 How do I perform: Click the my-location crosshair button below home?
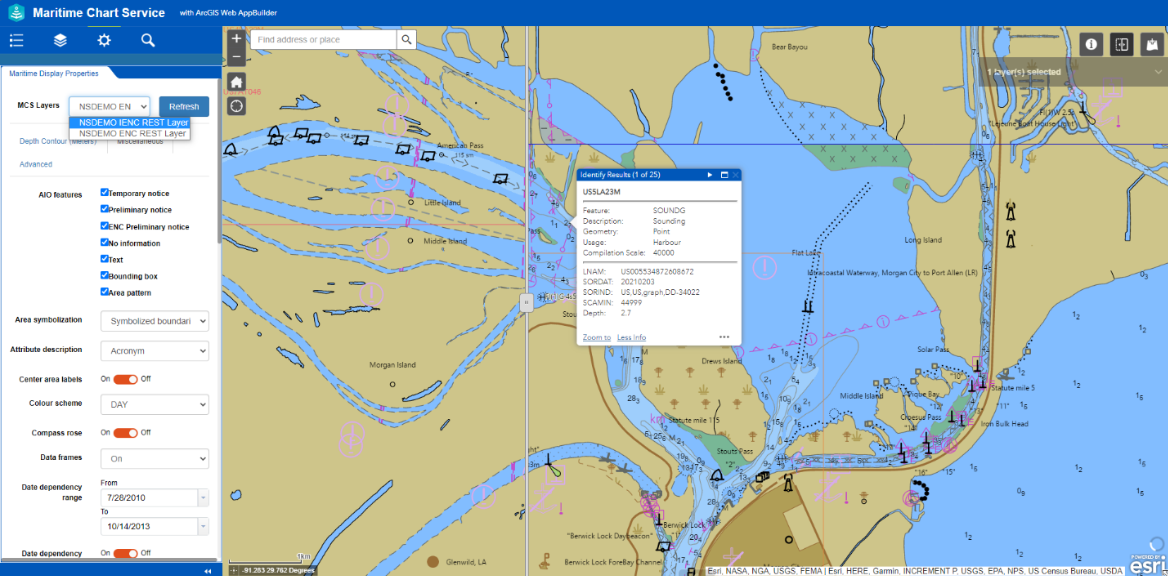tap(236, 105)
